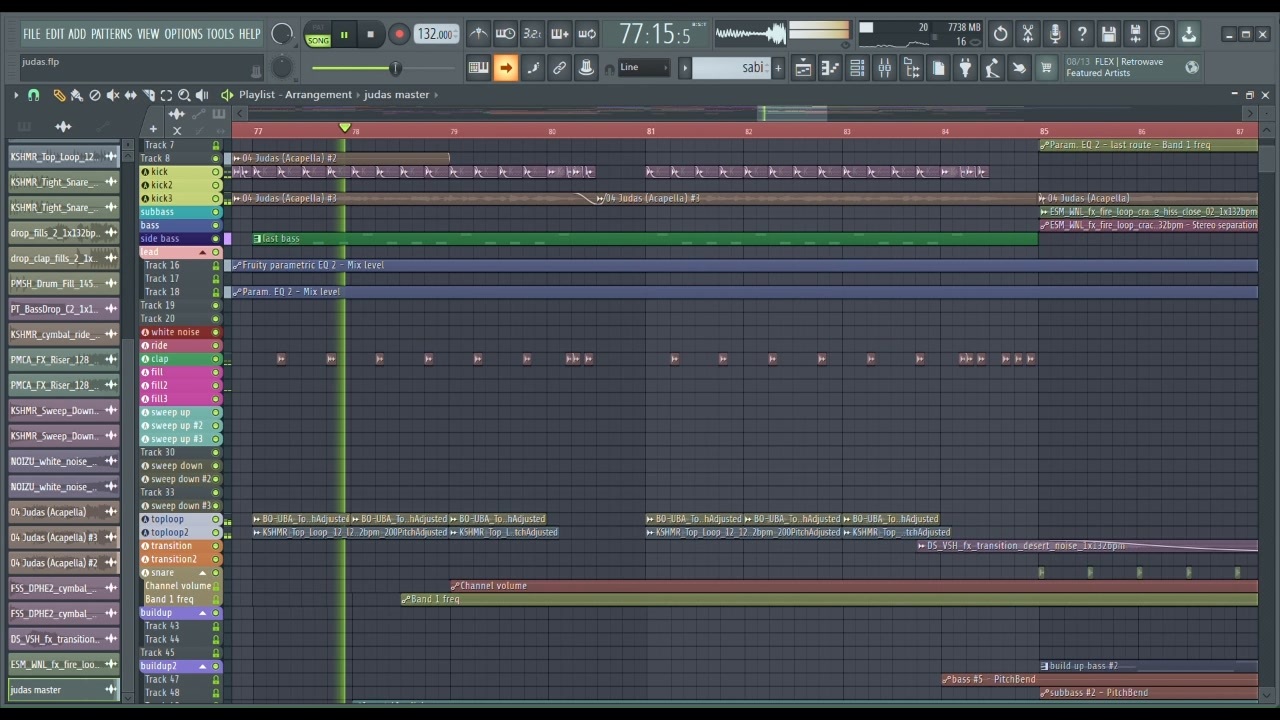Save project with the floppy disk icon
1280x720 pixels.
1108,34
